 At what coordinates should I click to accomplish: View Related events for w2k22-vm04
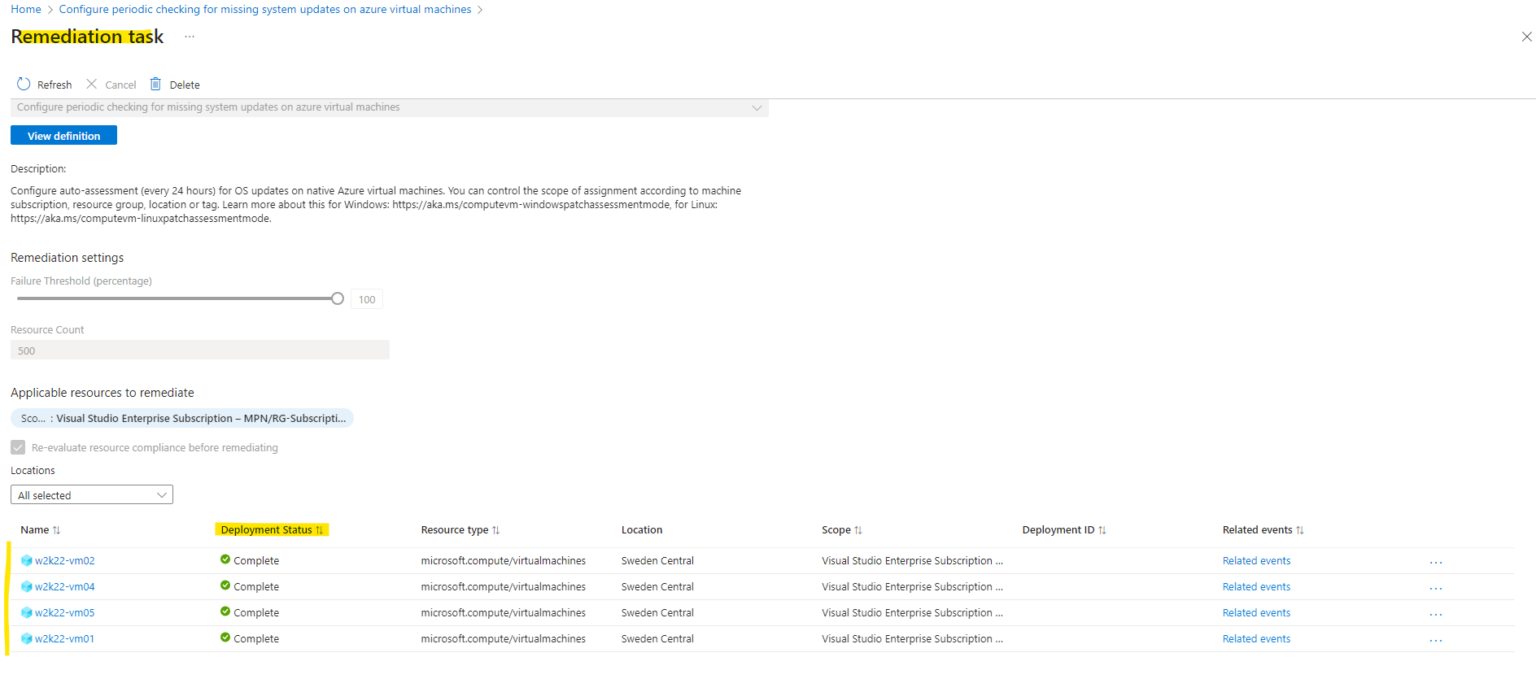coord(1256,587)
